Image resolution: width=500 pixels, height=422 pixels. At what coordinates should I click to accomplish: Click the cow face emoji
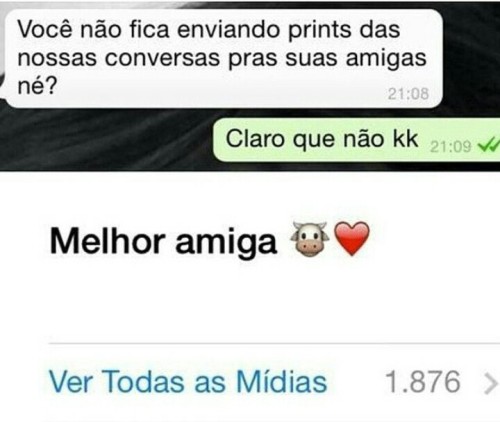pos(310,238)
